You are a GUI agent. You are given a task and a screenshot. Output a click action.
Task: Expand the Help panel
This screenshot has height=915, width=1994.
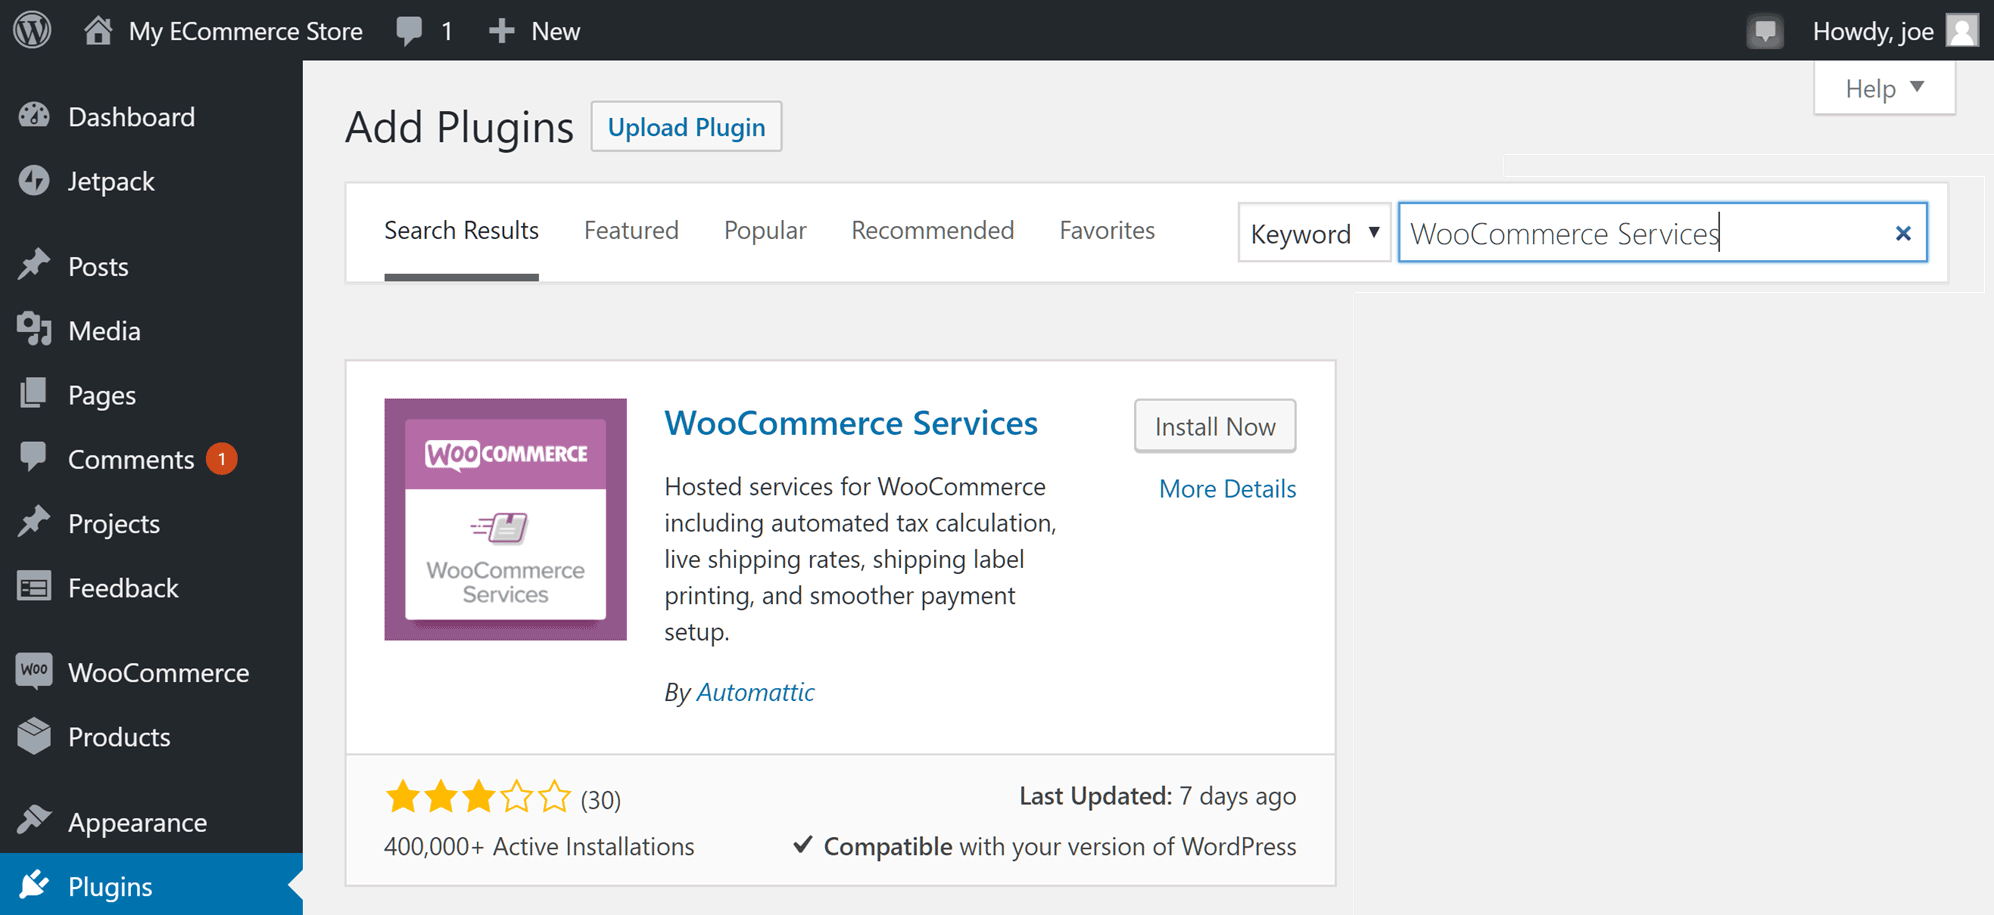(x=1884, y=88)
